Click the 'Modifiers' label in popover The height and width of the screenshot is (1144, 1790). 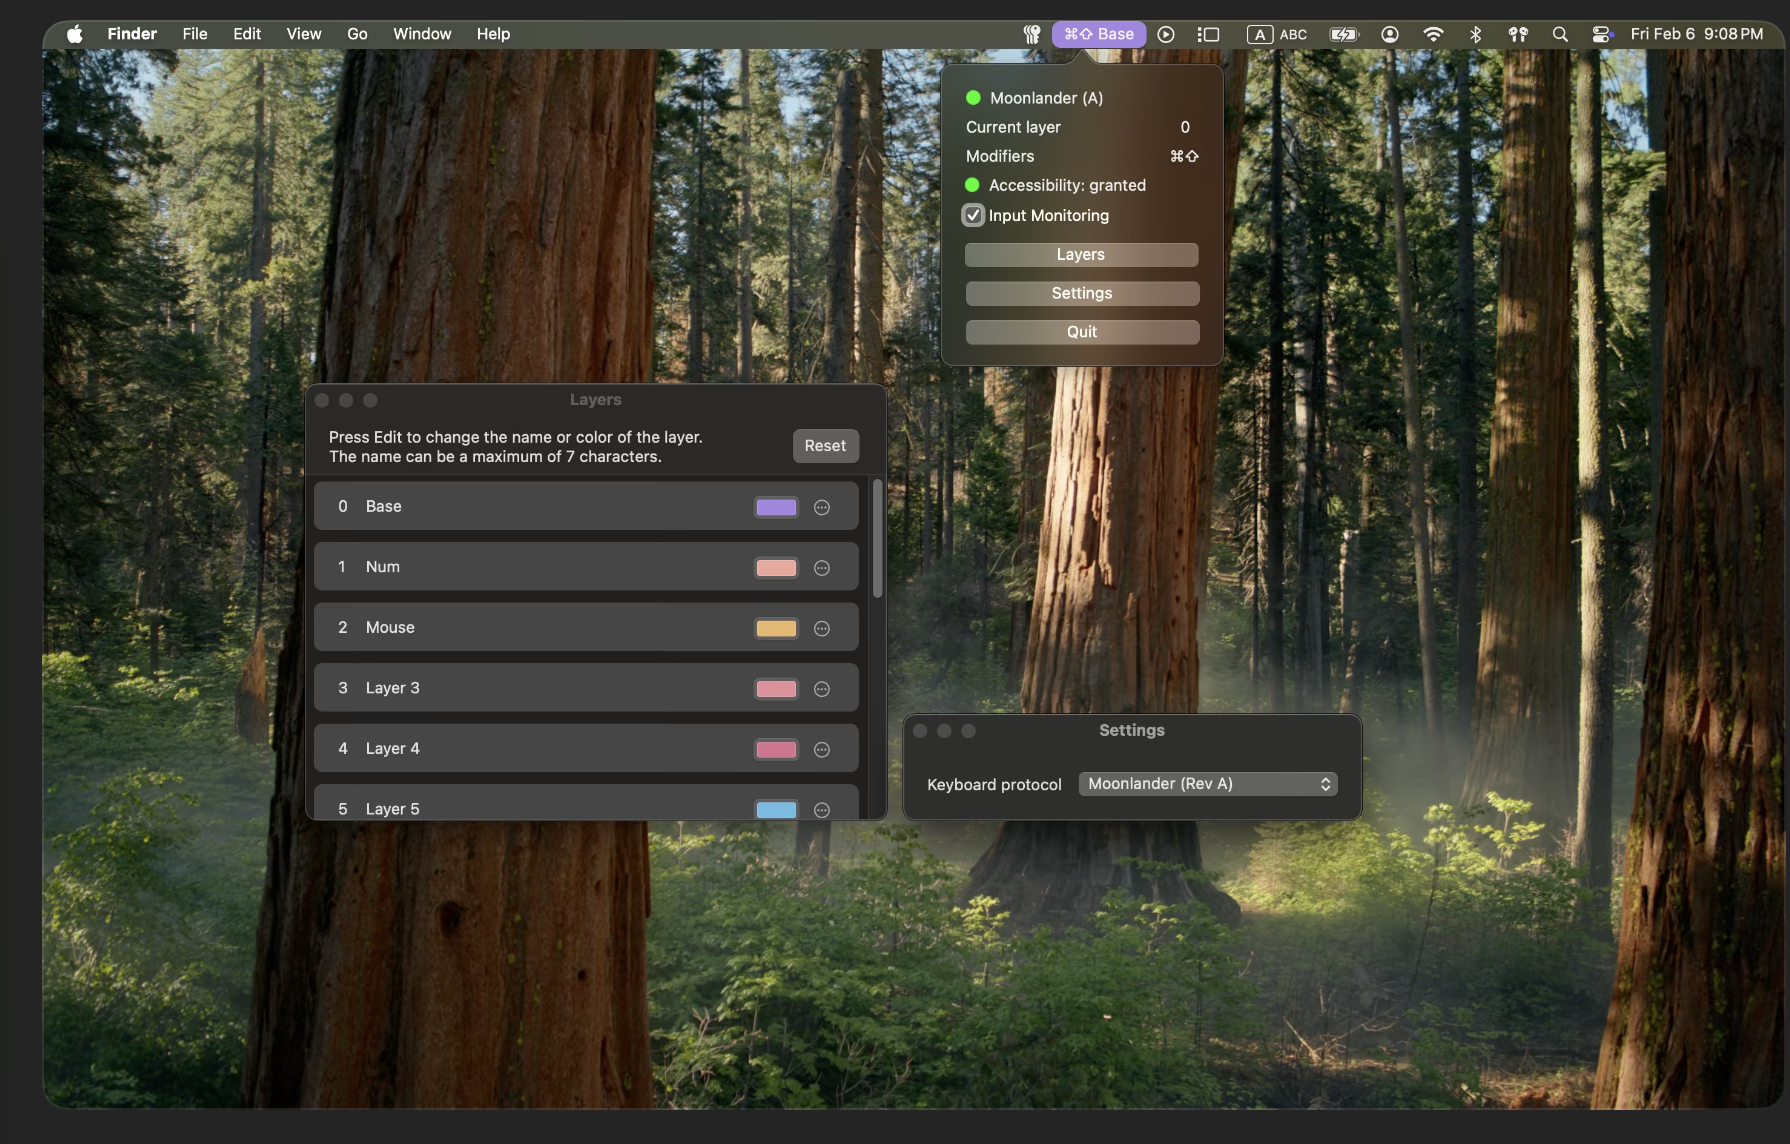1000,156
